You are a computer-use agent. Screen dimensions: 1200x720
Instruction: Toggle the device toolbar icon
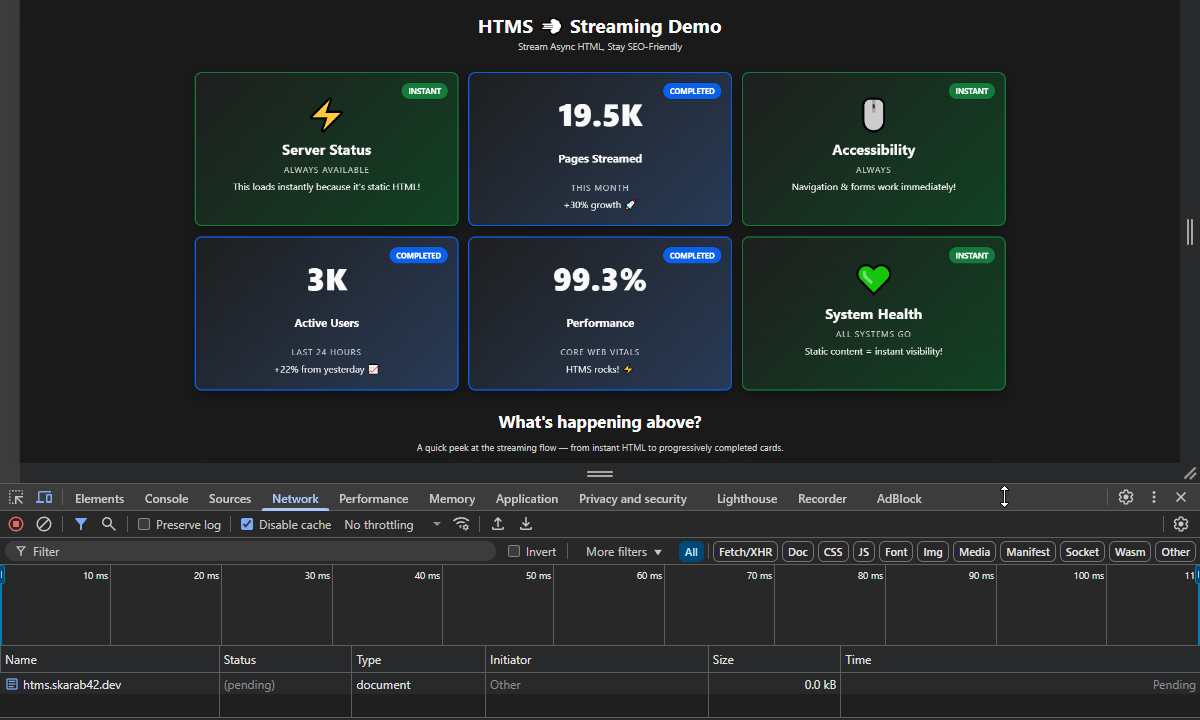44,497
